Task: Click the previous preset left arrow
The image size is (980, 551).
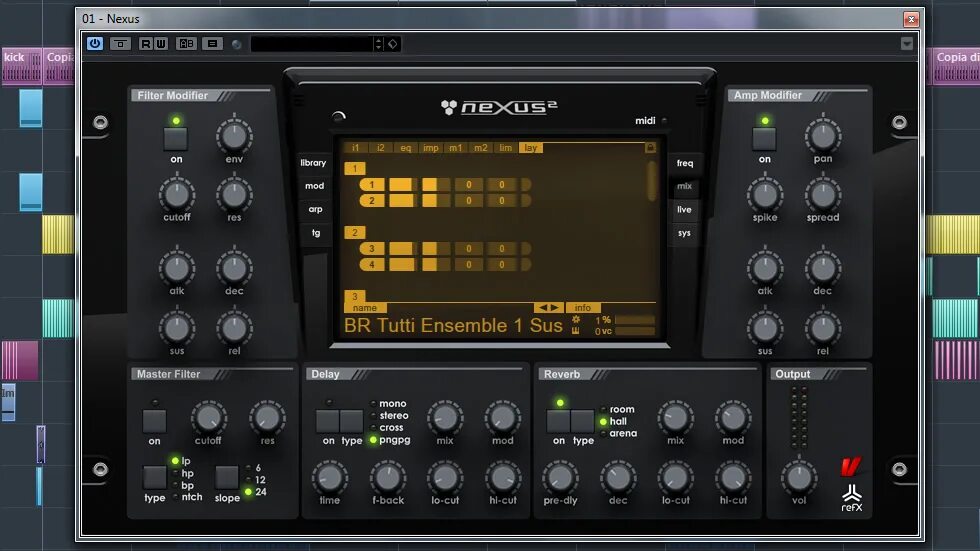Action: click(542, 307)
